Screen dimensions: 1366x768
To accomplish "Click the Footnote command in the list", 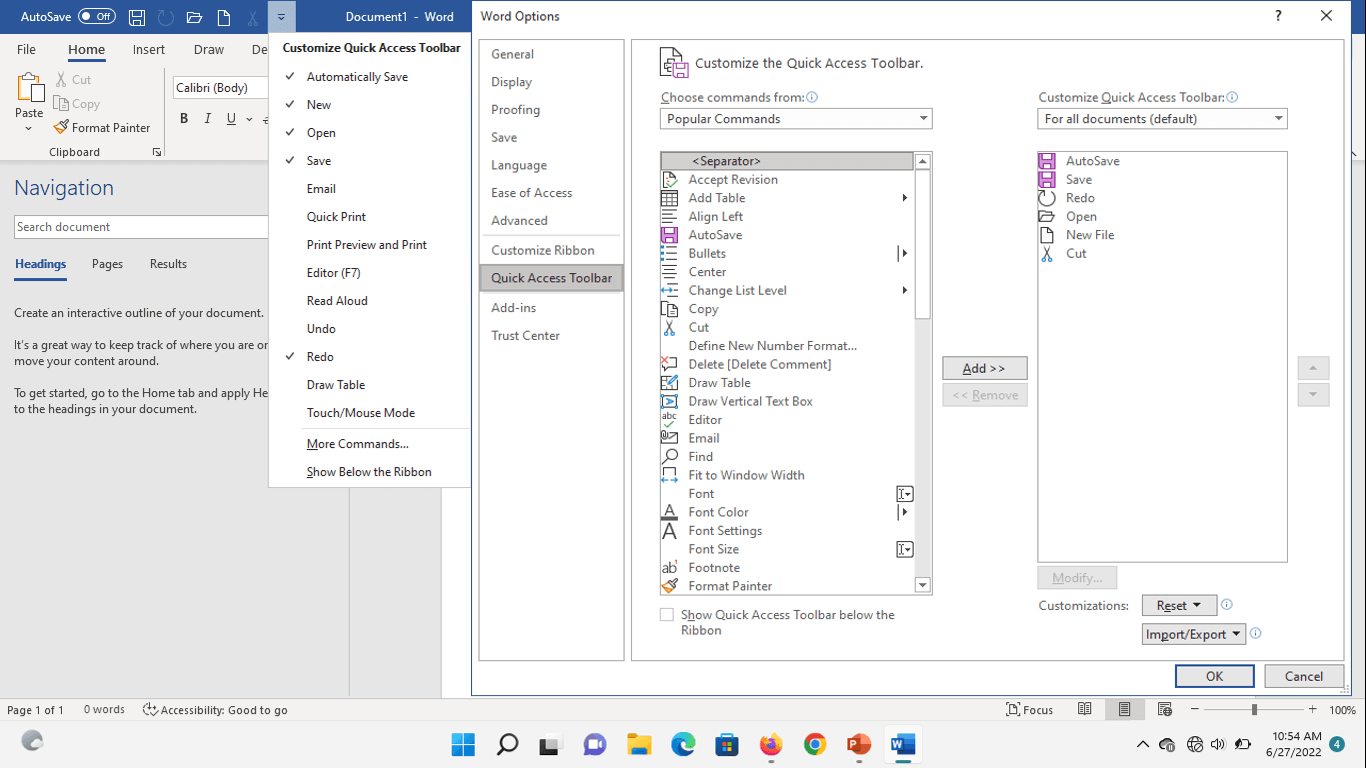I will pos(713,567).
